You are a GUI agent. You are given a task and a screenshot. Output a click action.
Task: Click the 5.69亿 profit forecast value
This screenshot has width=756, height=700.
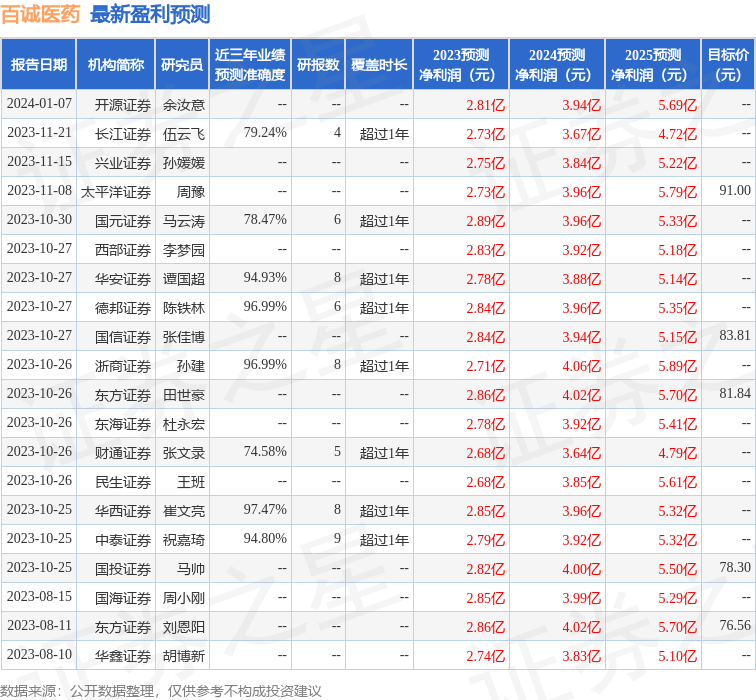[x=677, y=105]
